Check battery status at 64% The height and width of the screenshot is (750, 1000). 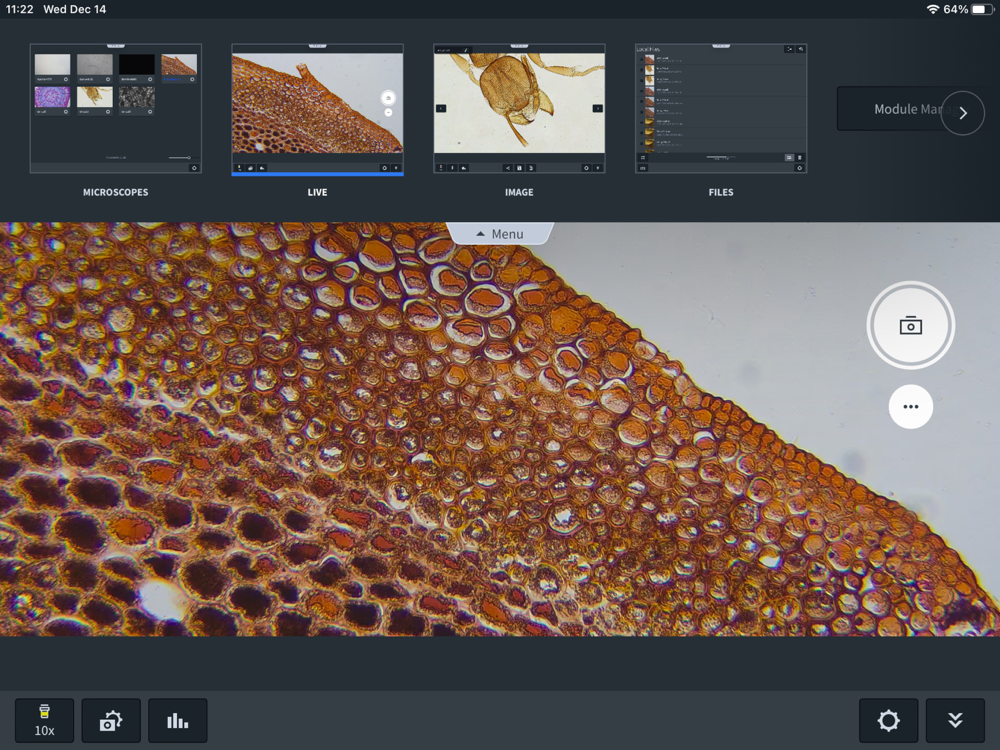pos(968,9)
